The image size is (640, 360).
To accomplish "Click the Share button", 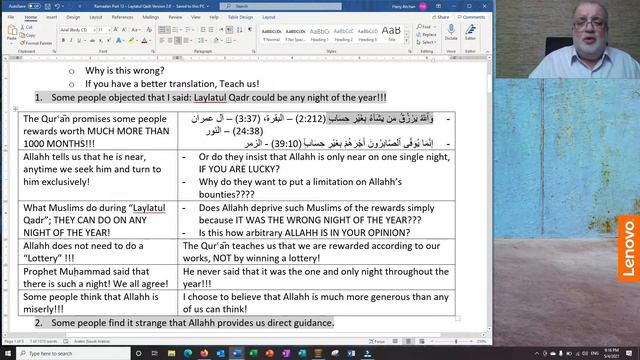I will pos(440,17).
